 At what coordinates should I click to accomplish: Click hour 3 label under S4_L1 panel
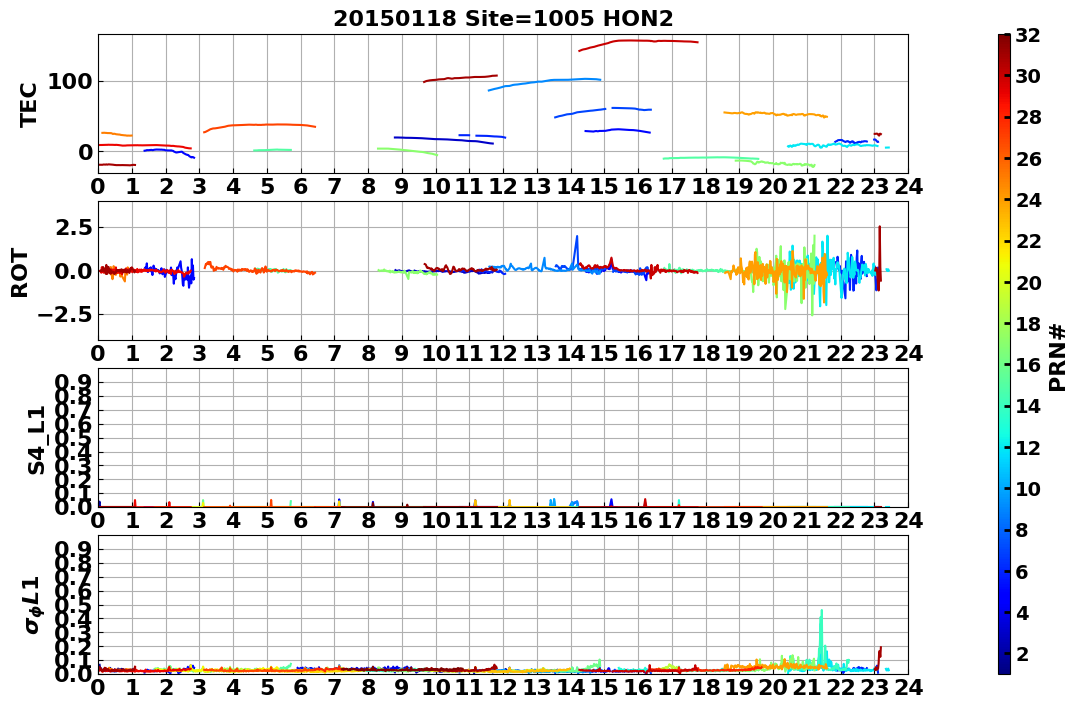tap(200, 521)
